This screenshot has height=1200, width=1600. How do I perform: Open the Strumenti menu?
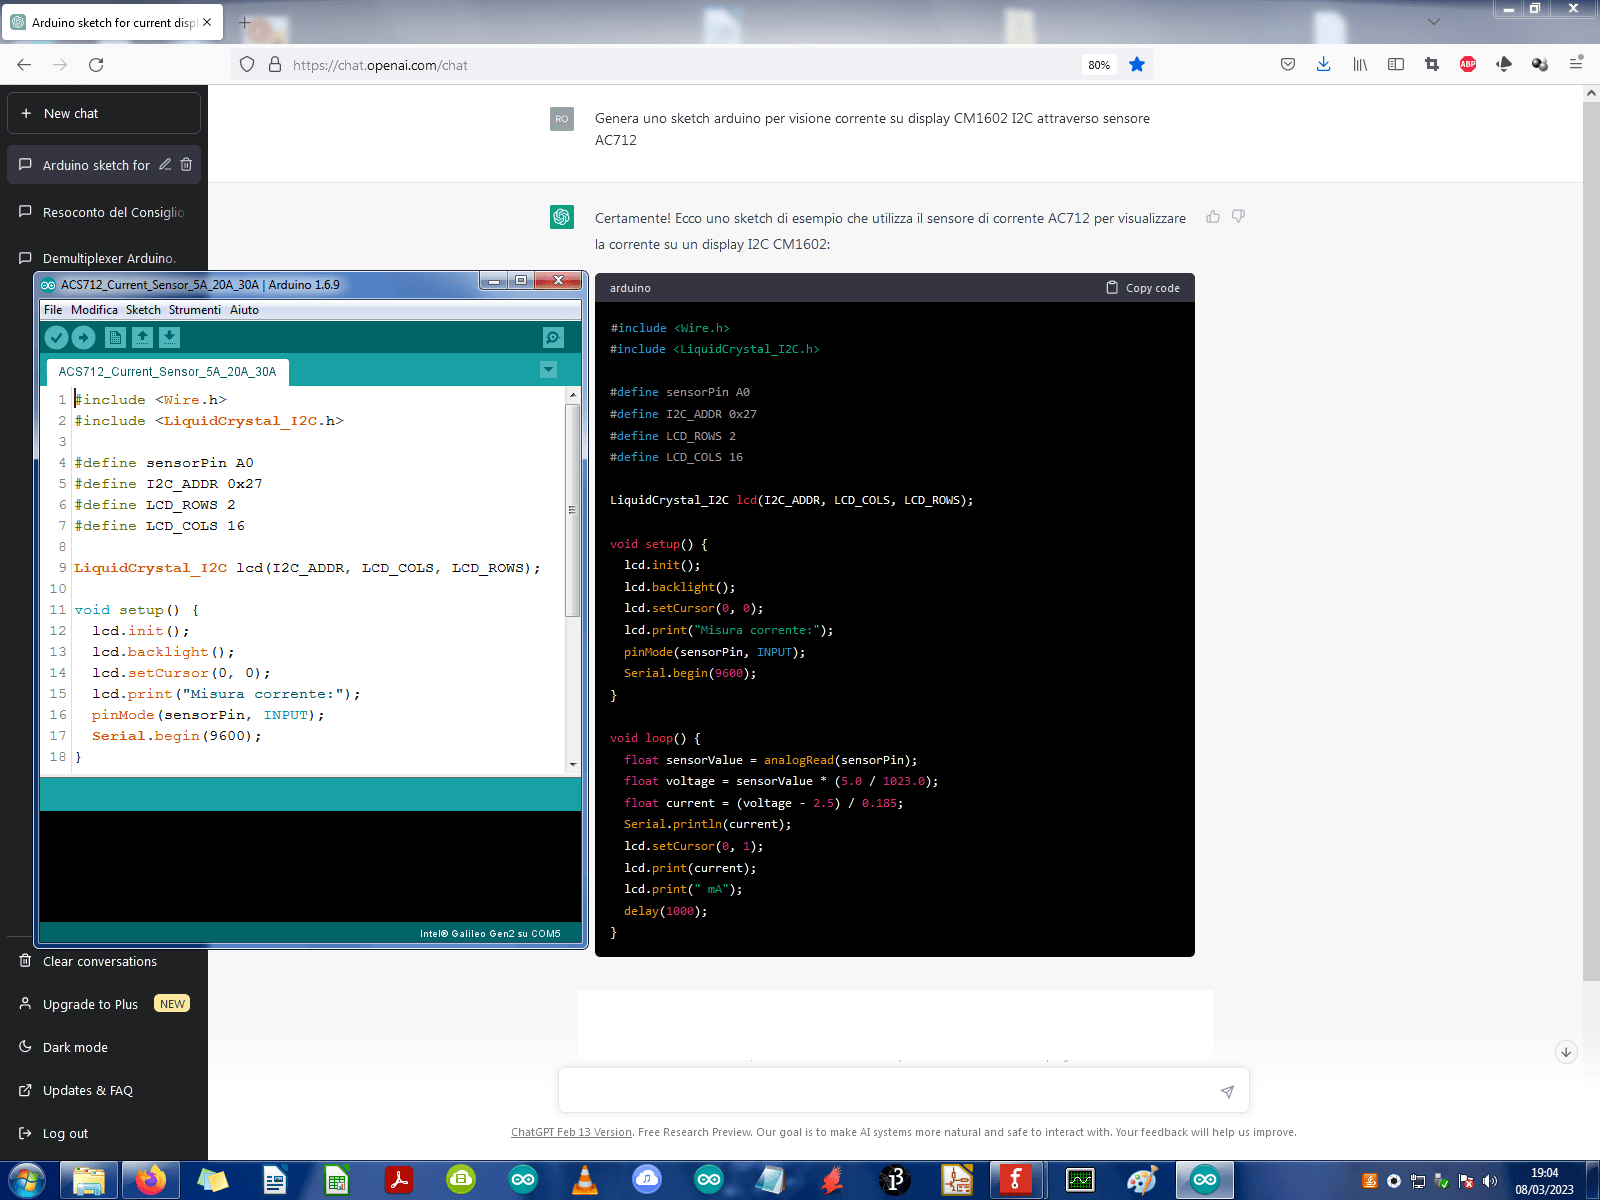point(195,310)
